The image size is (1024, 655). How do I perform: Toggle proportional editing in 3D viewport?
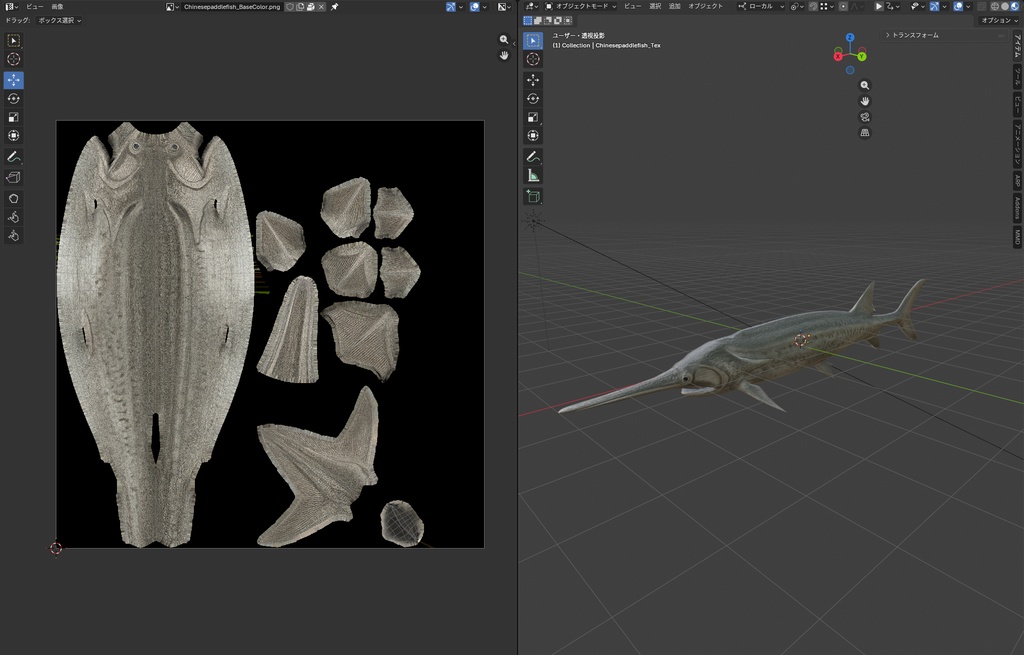pyautogui.click(x=843, y=7)
